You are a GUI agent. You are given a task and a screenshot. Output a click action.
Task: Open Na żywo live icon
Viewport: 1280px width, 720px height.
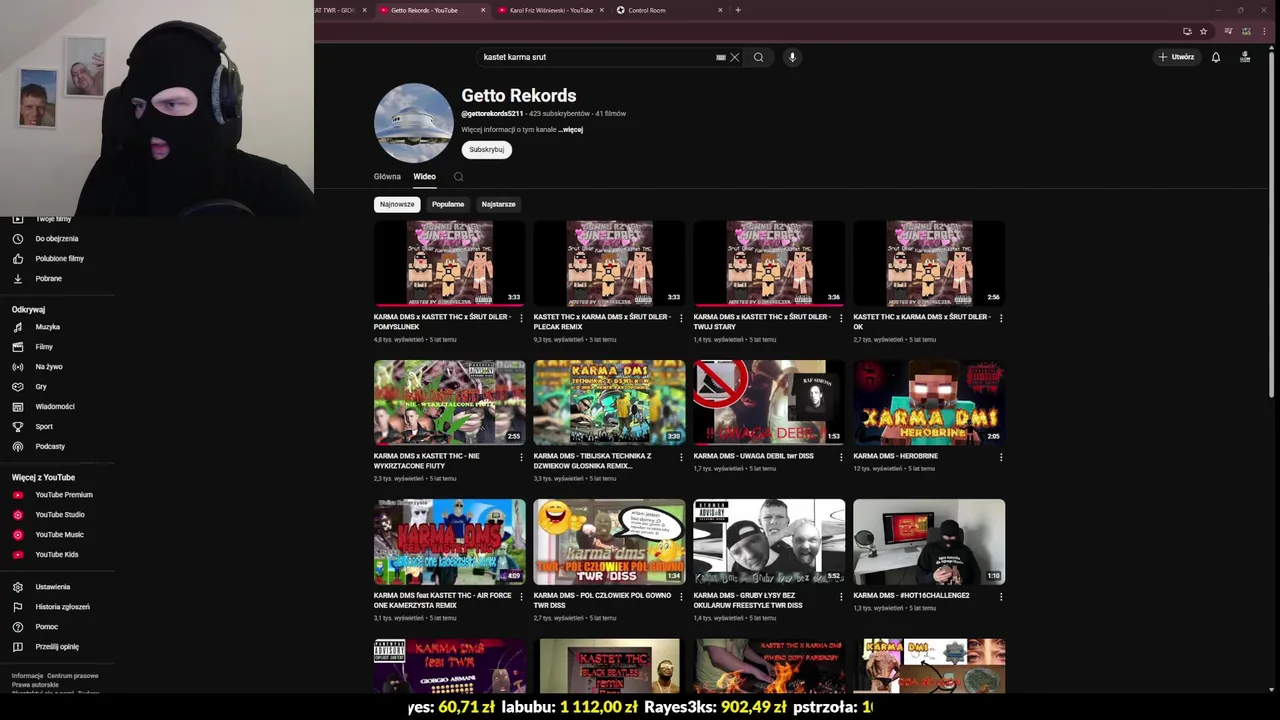point(17,367)
